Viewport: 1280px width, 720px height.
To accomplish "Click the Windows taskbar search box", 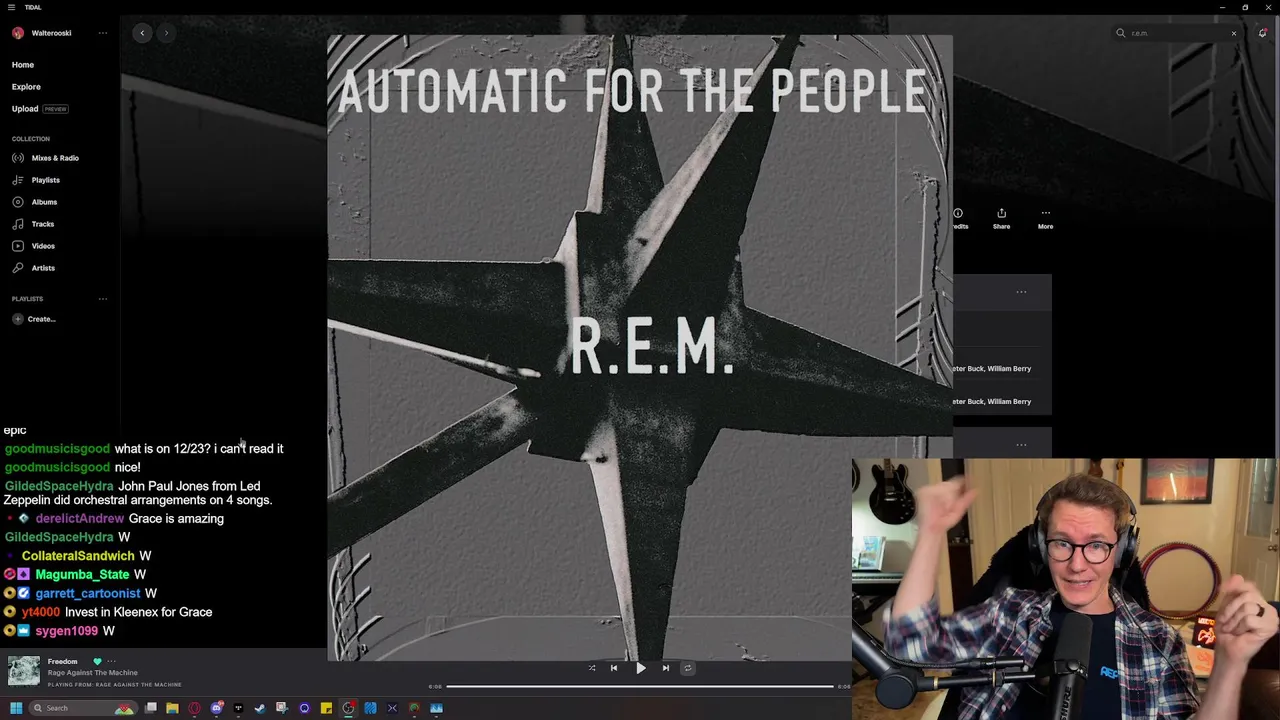I will coord(82,708).
